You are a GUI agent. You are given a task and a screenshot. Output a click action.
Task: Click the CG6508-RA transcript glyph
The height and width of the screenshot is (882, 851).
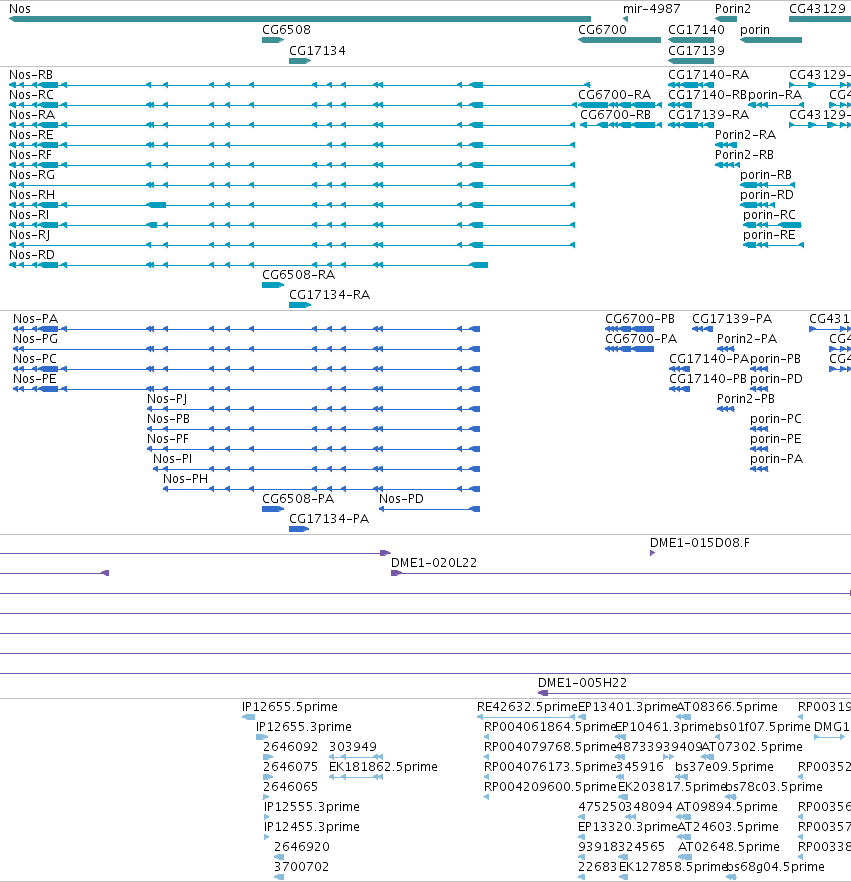point(273,285)
